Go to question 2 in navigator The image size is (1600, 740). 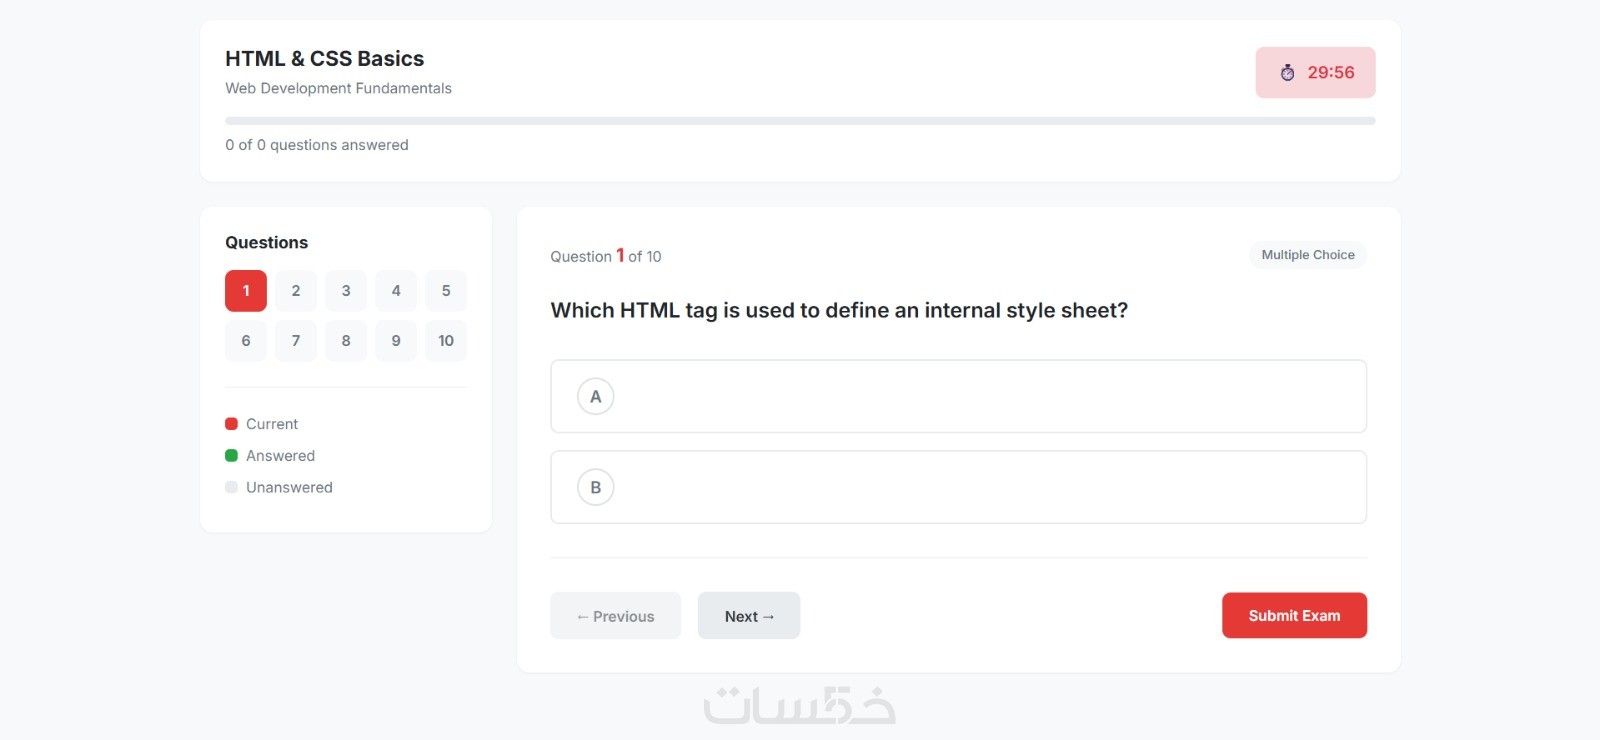(296, 291)
